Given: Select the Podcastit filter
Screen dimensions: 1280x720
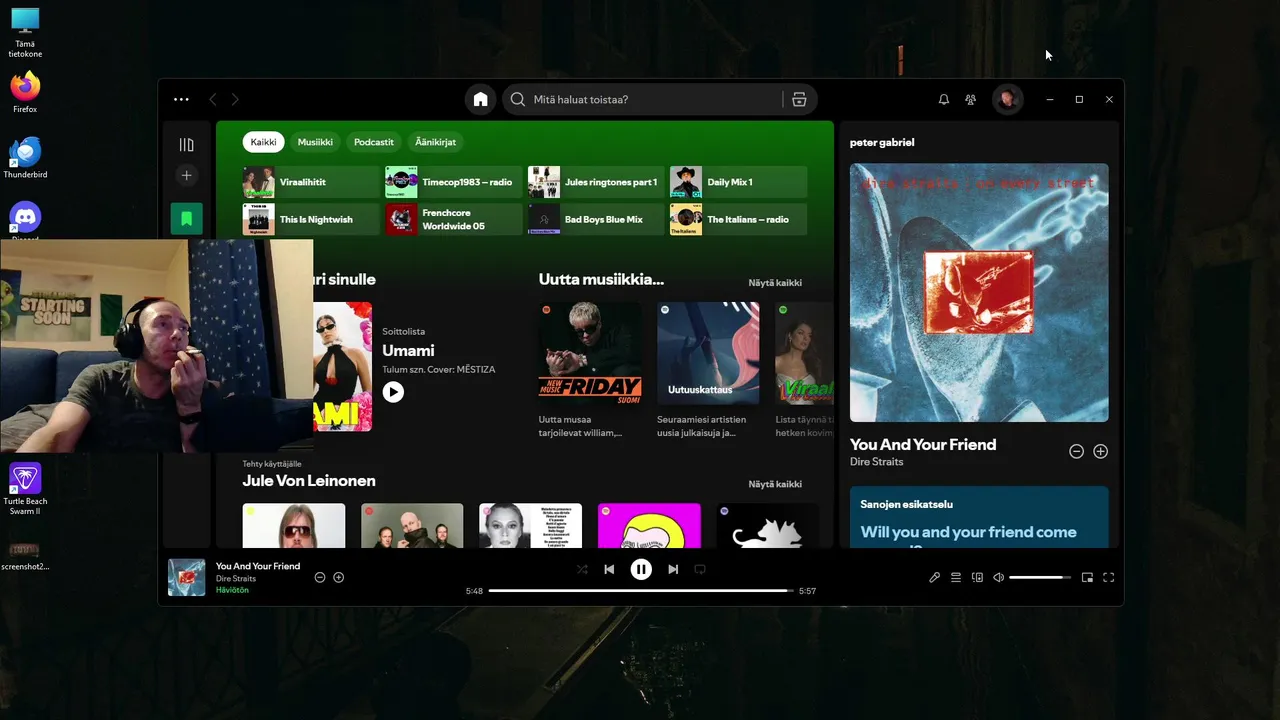Looking at the screenshot, I should click(374, 142).
